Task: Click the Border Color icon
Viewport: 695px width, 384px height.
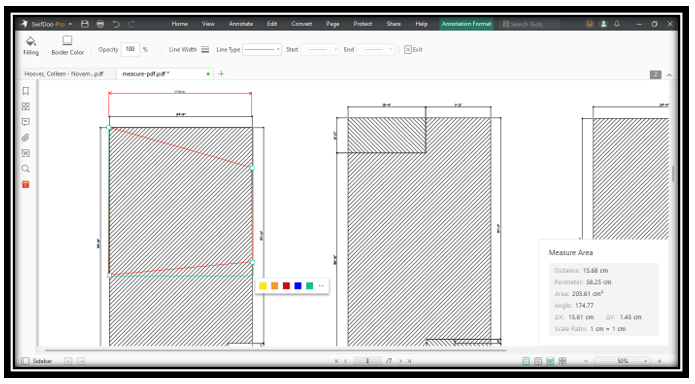Action: 67,41
